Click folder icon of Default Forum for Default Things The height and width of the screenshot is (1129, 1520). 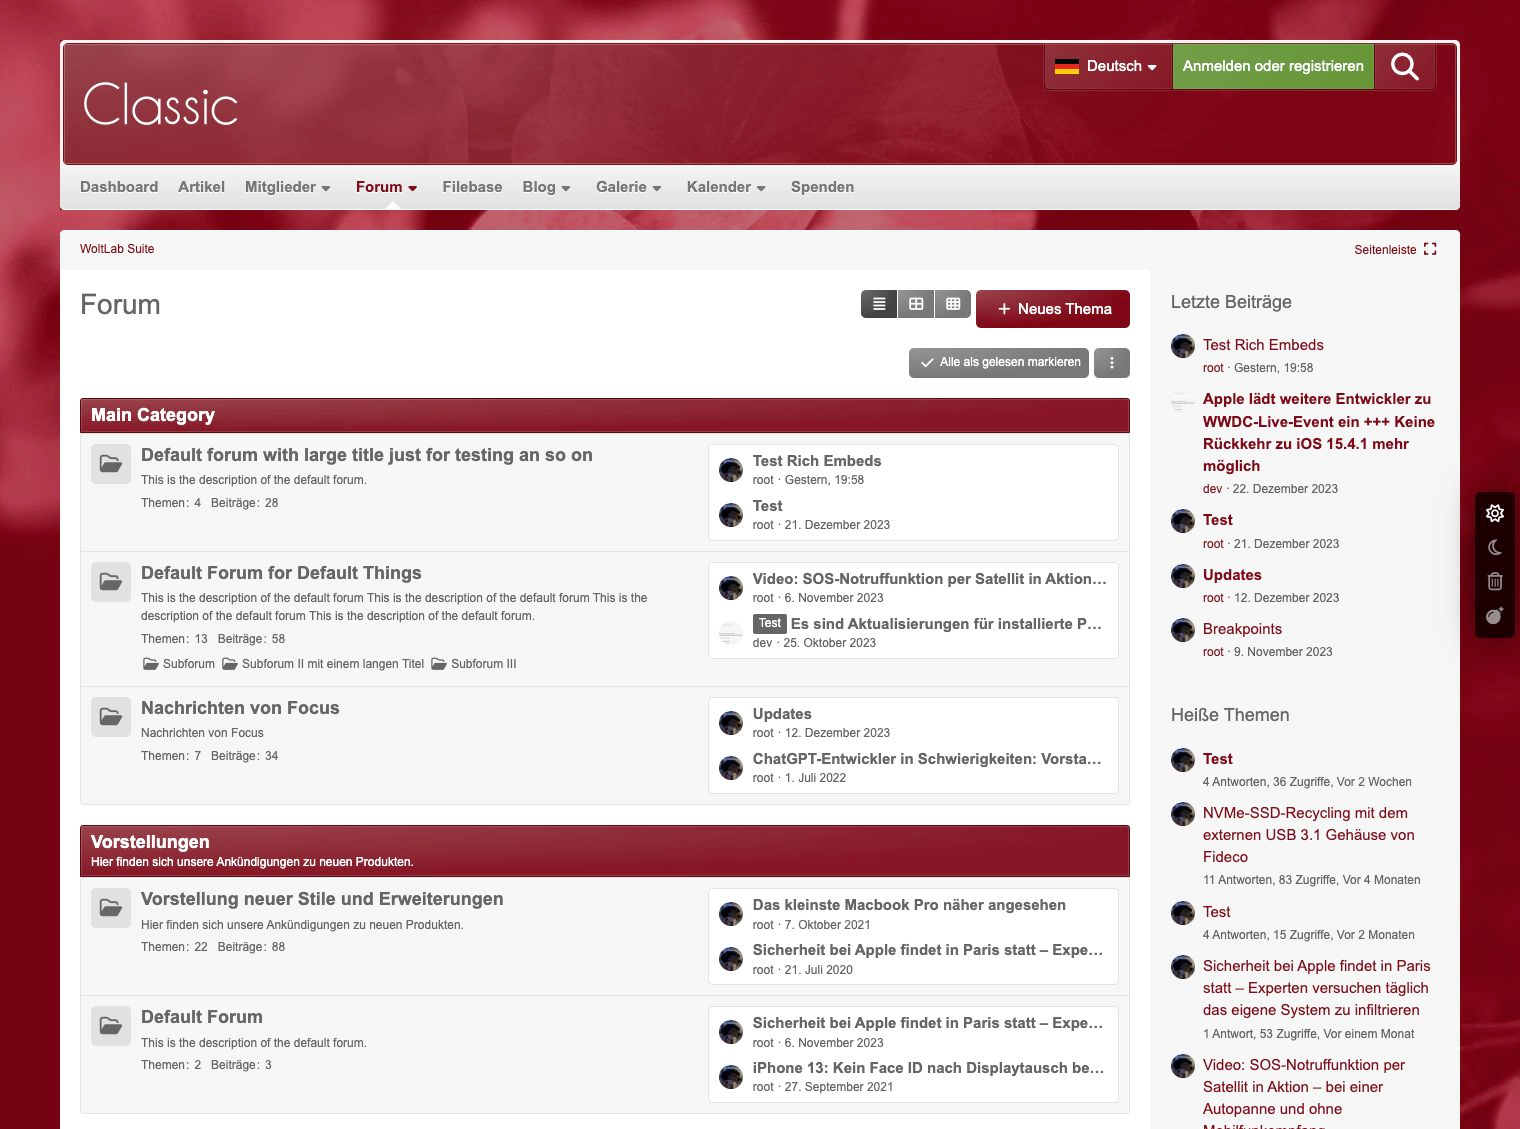(111, 582)
